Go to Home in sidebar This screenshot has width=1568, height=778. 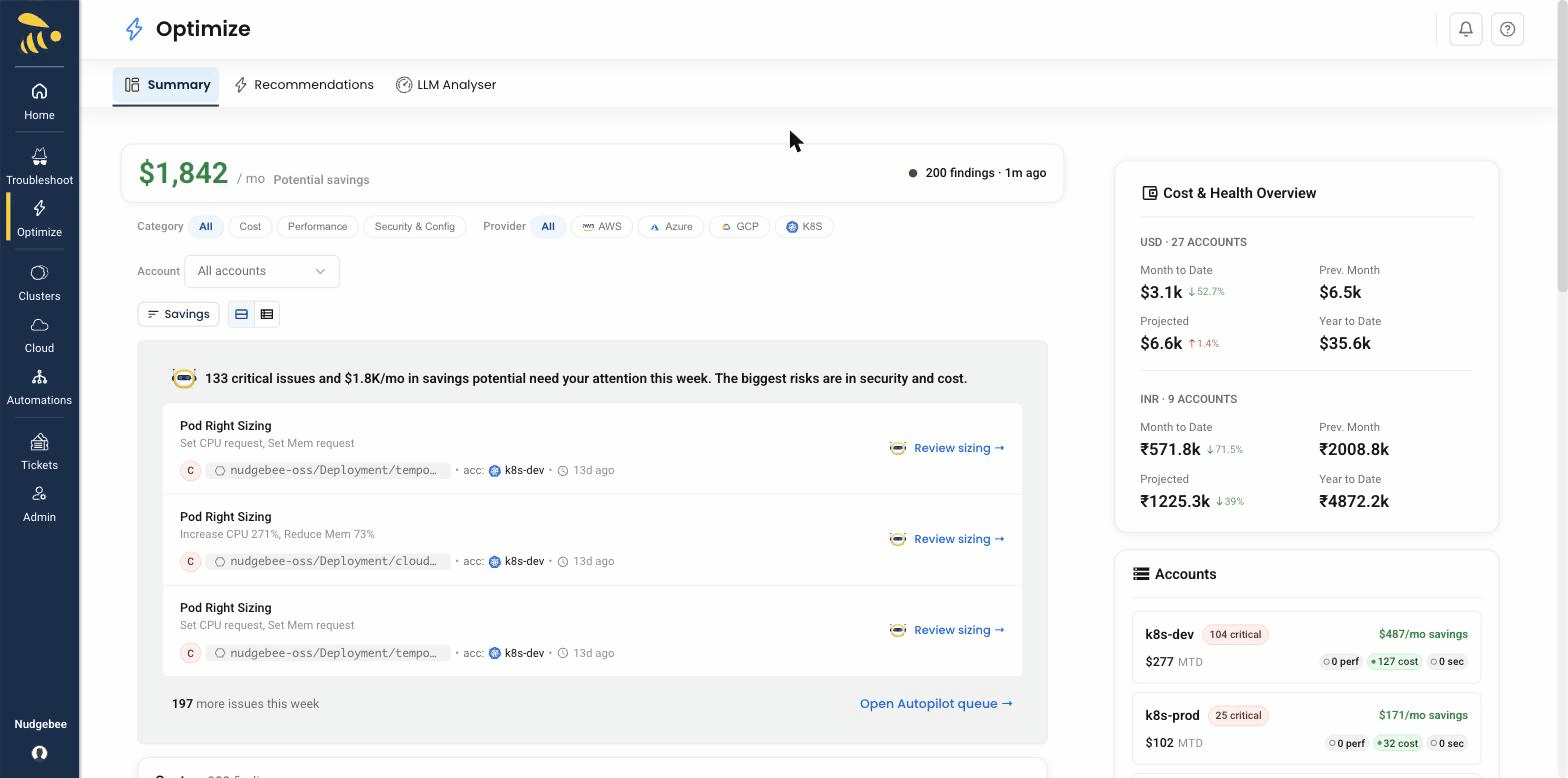coord(39,101)
